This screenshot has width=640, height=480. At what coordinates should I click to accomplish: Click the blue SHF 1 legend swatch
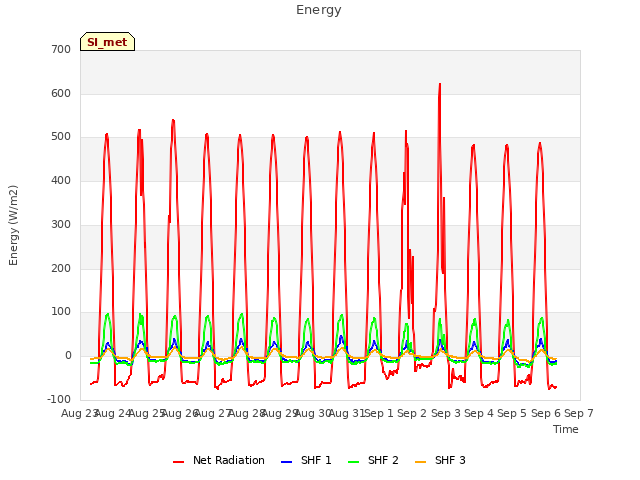[x=287, y=462]
